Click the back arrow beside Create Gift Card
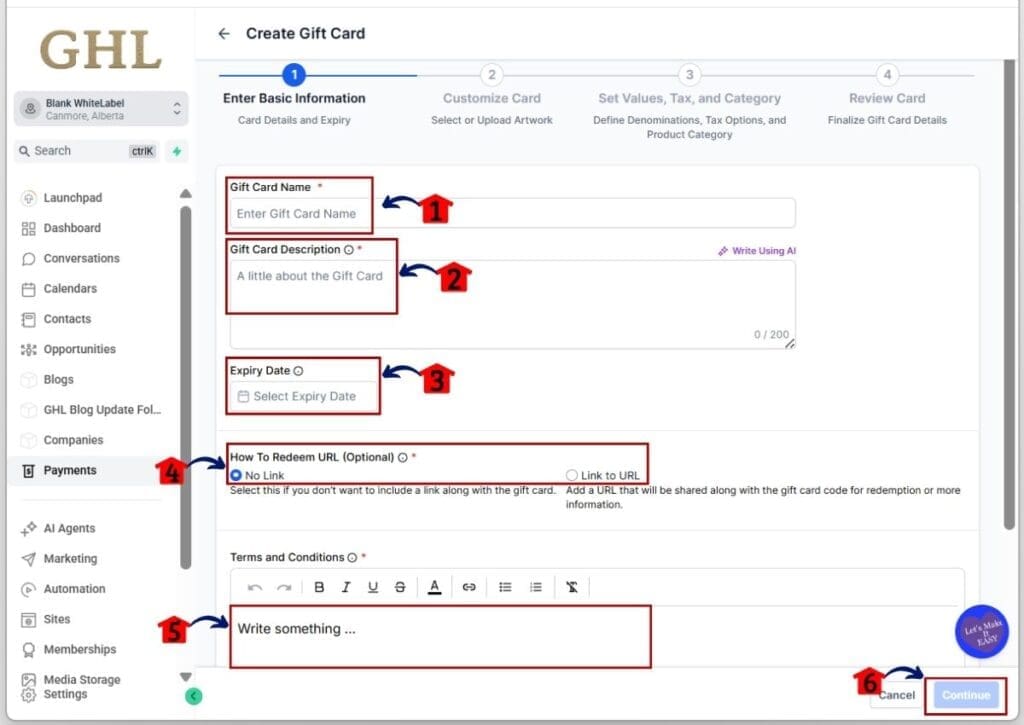The width and height of the screenshot is (1024, 725). [x=224, y=34]
